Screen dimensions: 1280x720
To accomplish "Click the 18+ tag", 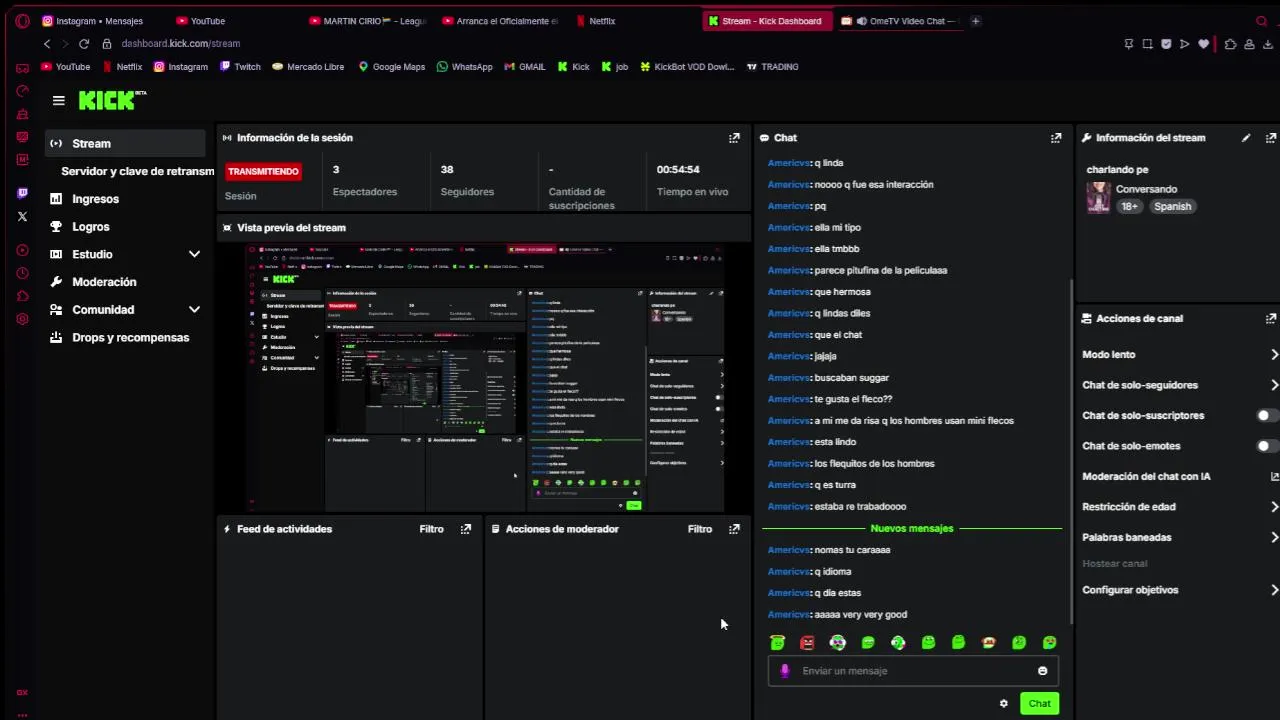I will coord(1129,207).
